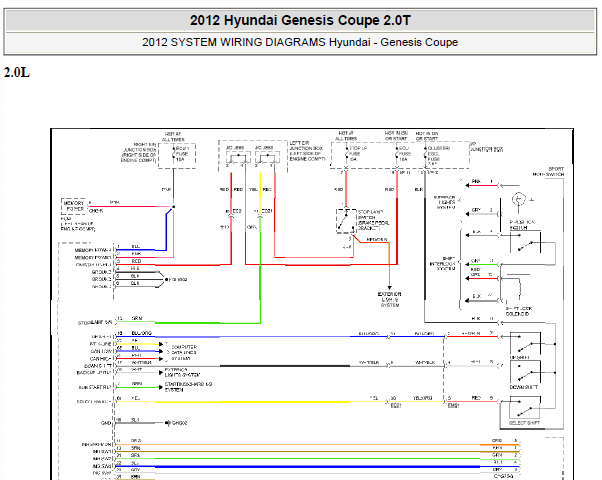Click the stop lamp switch symbol
Image resolution: width=602 pixels, height=480 pixels.
click(346, 221)
